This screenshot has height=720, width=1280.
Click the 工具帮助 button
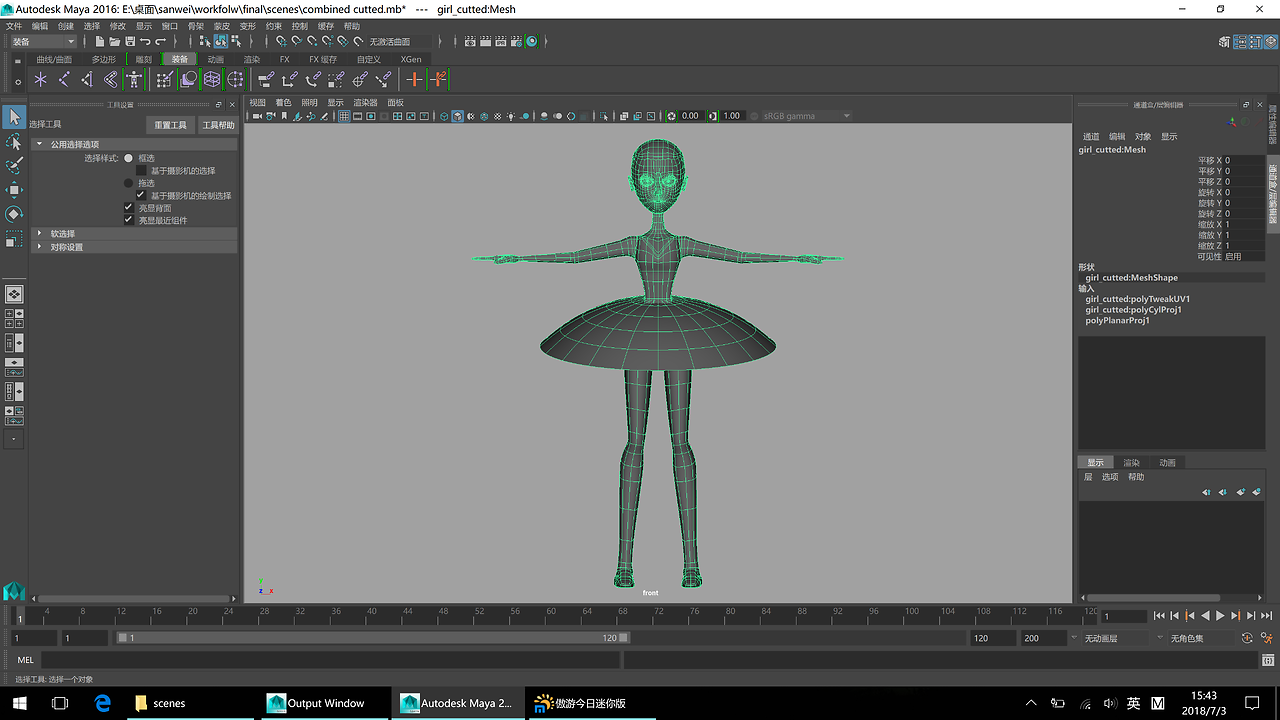[218, 126]
